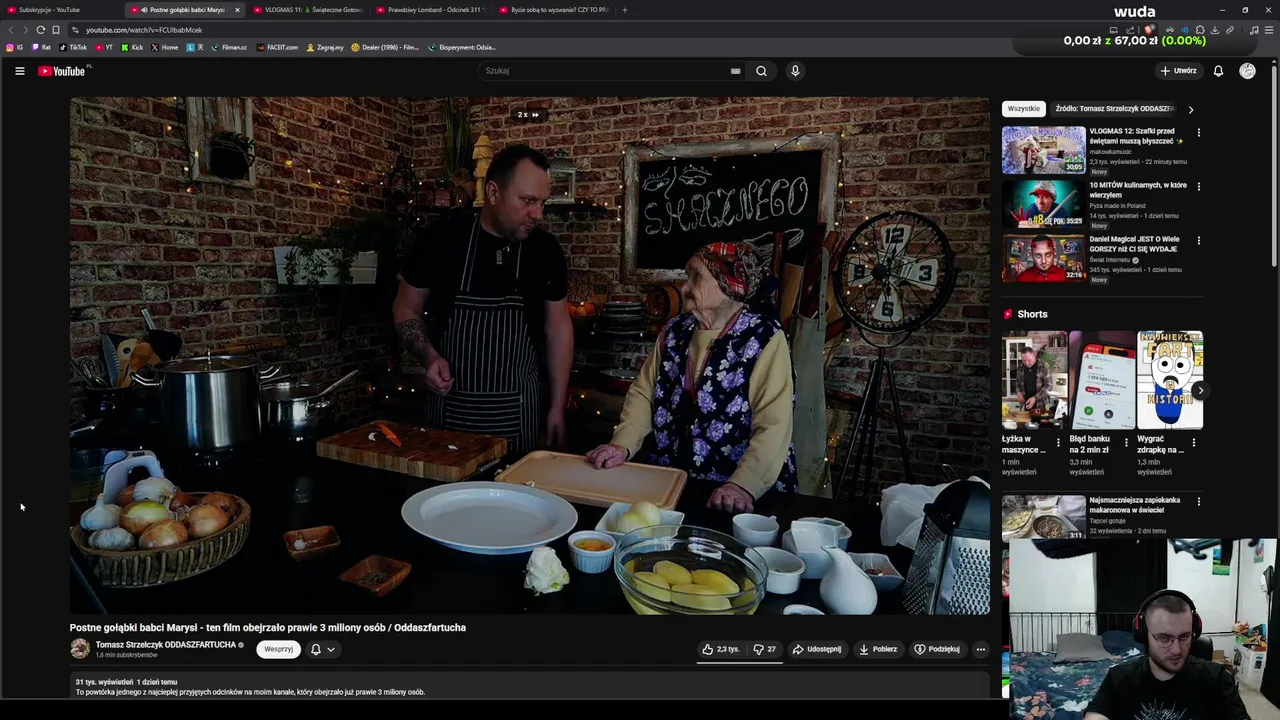The height and width of the screenshot is (720, 1280).
Task: Open the IG bookmark
Action: [x=15, y=47]
